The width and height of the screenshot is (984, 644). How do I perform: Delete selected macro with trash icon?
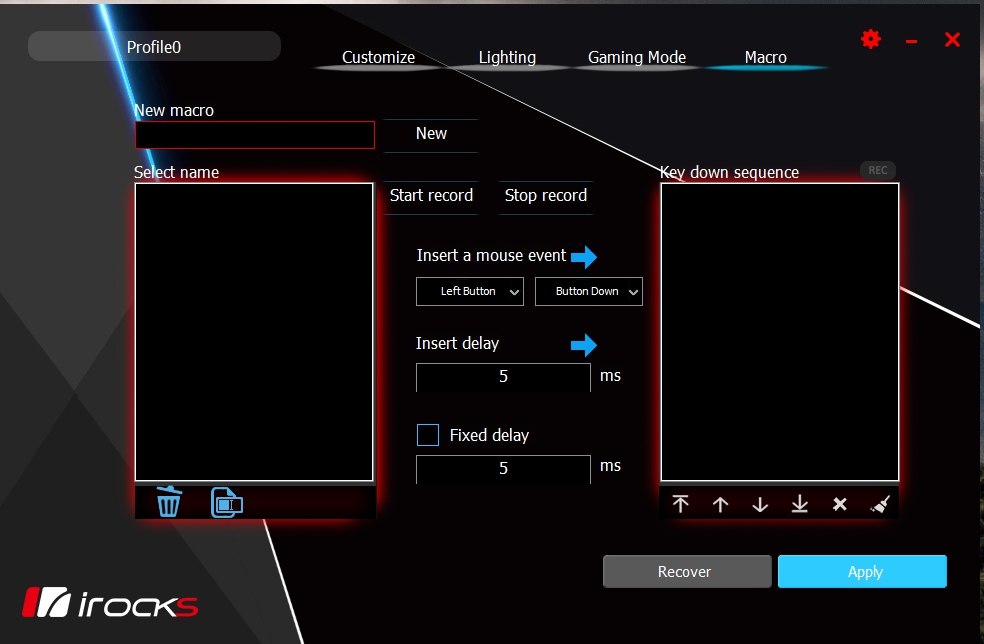point(169,502)
